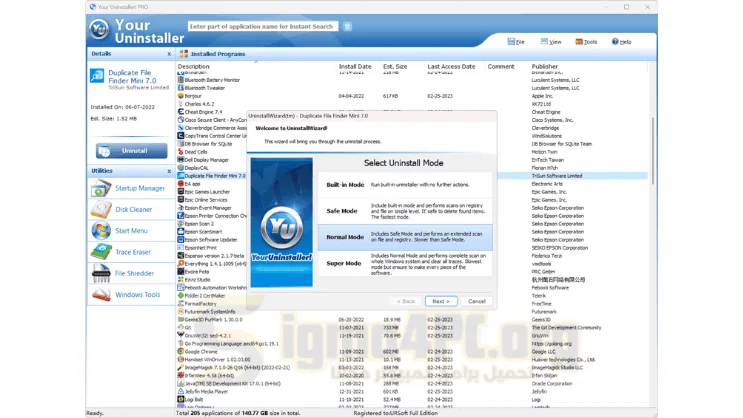The width and height of the screenshot is (743, 418).
Task: Open the Start Menu utility icon
Action: (x=100, y=231)
